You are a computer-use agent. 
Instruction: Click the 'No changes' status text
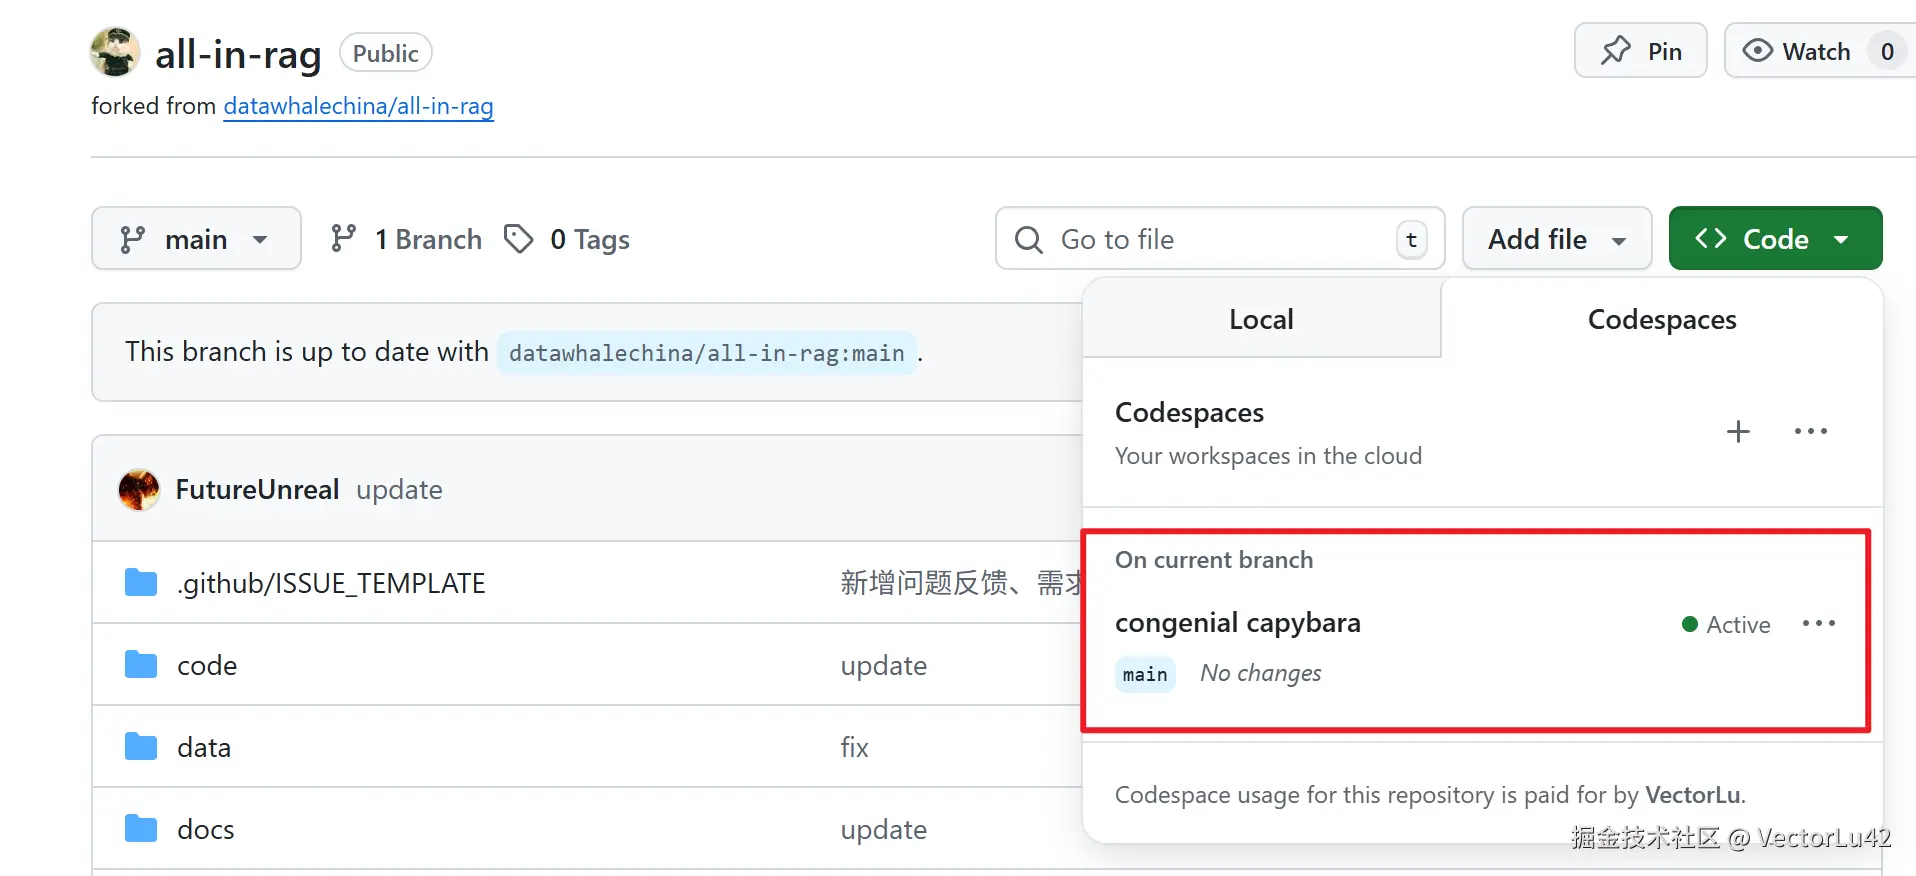pyautogui.click(x=1260, y=673)
